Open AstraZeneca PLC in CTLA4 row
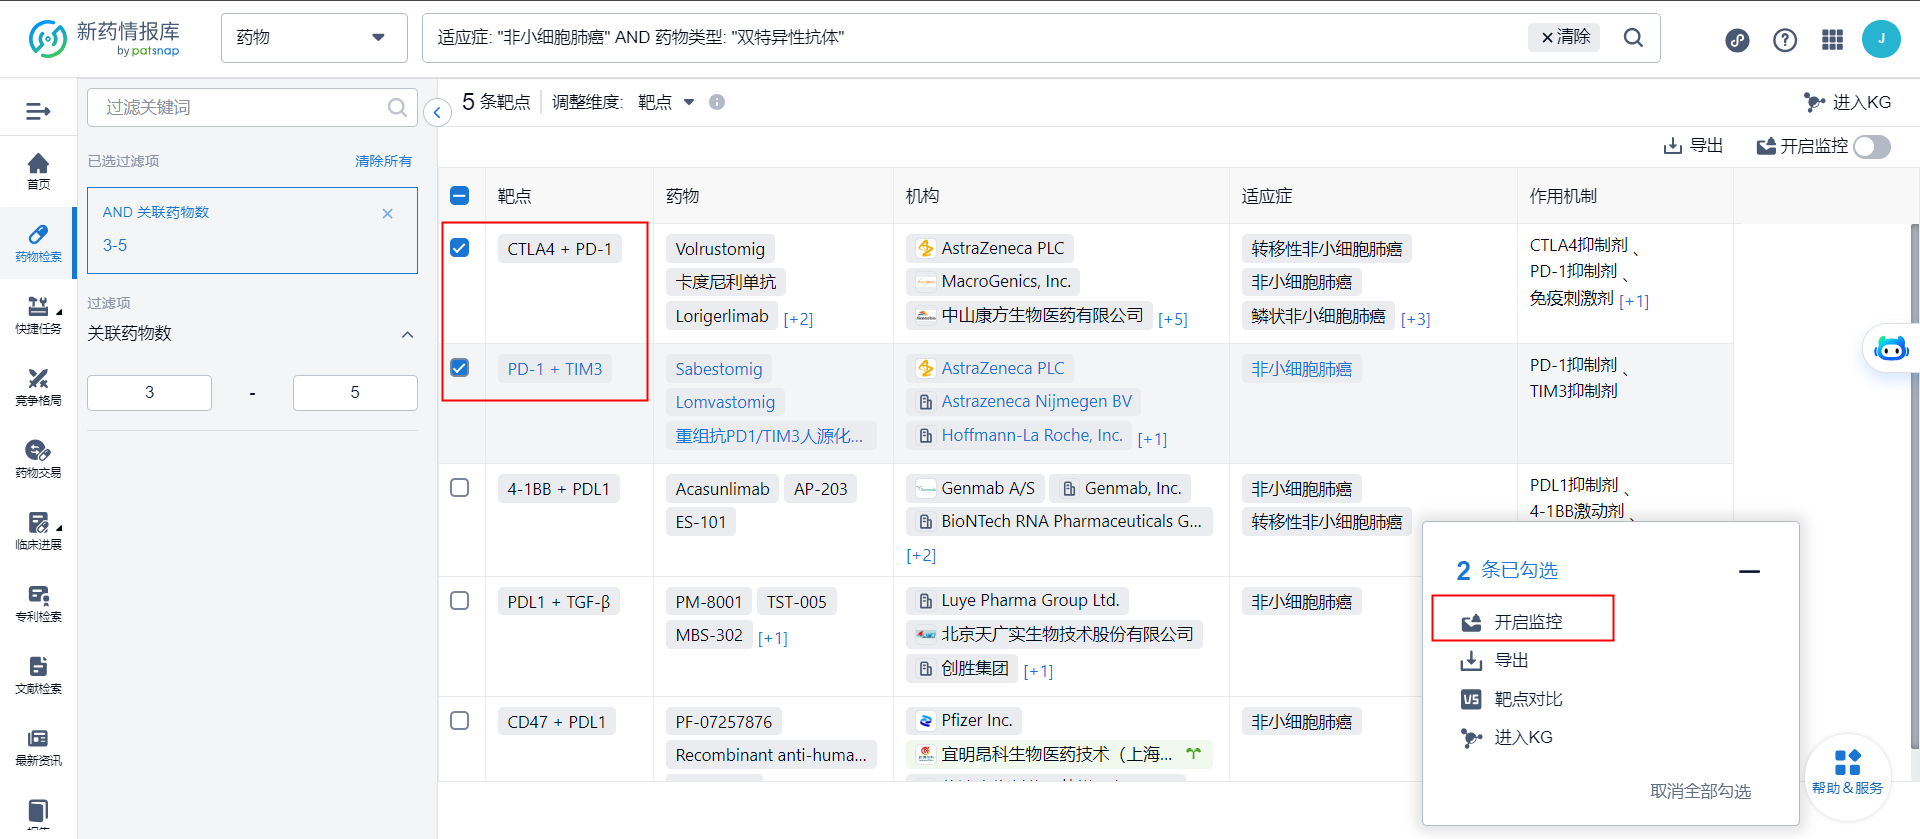1920x839 pixels. coord(990,248)
